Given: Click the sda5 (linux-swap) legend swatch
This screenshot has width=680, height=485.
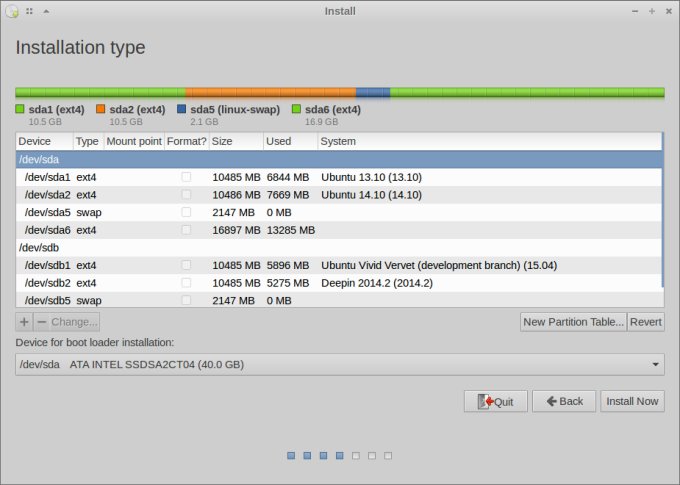Looking at the screenshot, I should pos(182,109).
